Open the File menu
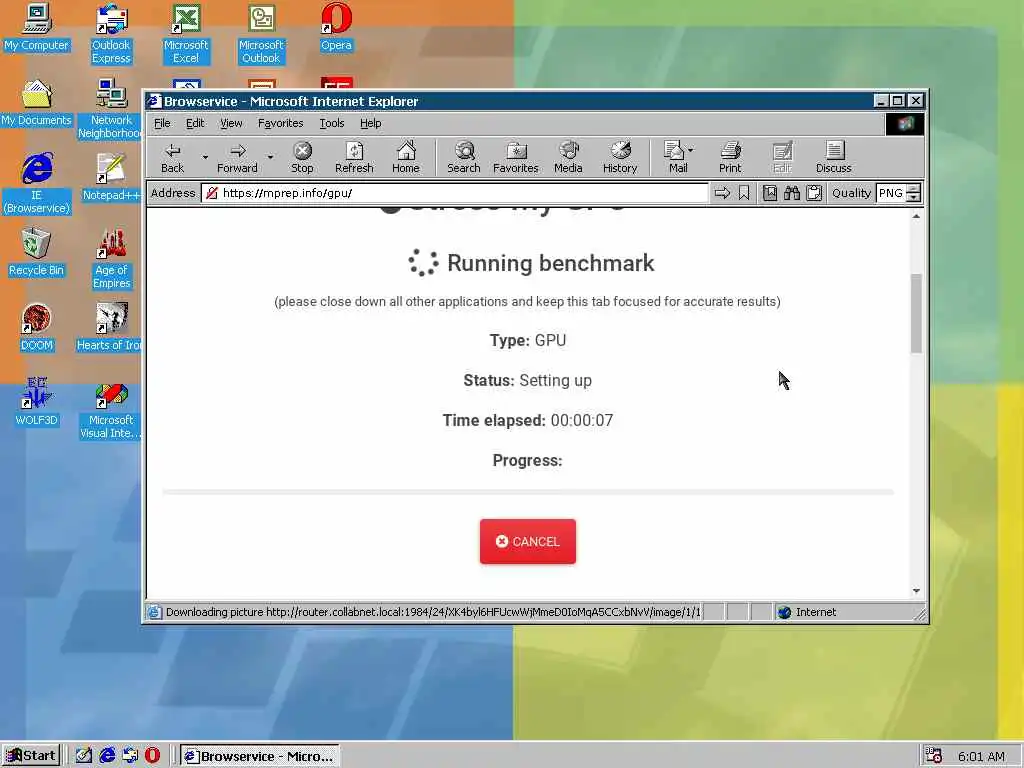This screenshot has width=1024, height=768. tap(162, 123)
